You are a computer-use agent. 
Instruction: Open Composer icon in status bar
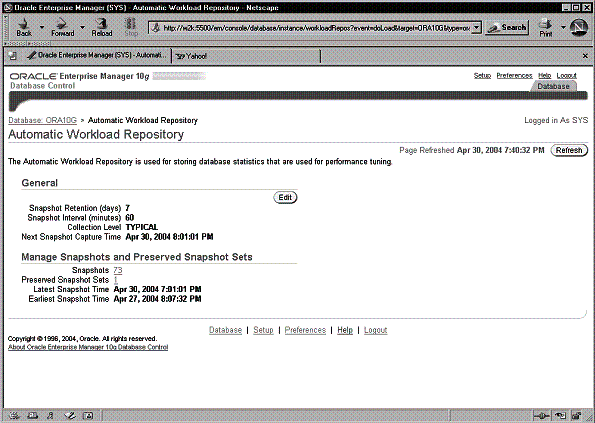(69, 416)
